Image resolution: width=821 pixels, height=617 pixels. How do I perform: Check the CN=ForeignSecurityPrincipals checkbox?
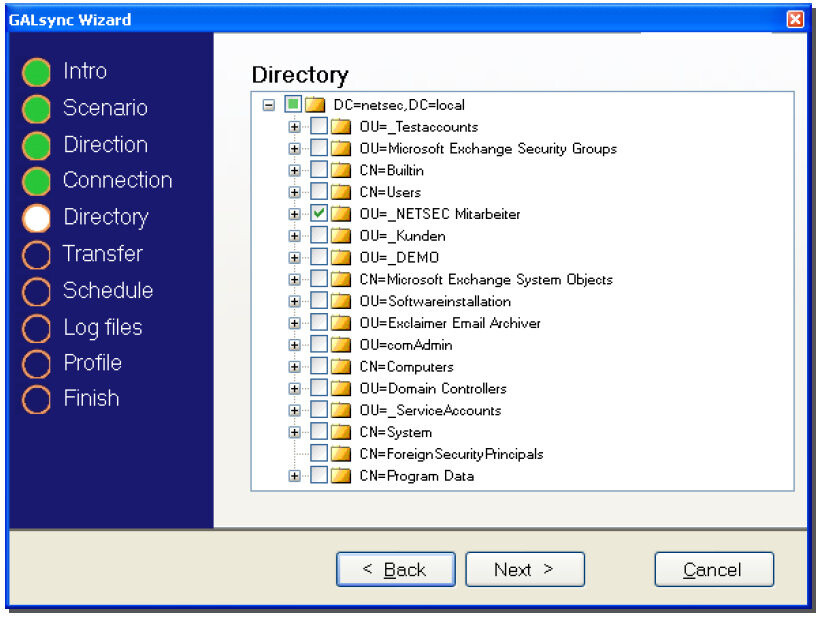[319, 453]
